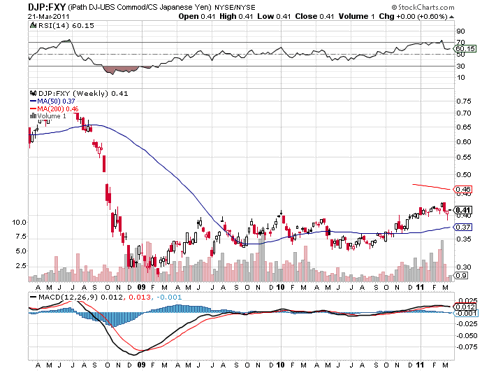Click the red line swatch before MA(200)
Screen dimensions: 489x371
(33, 109)
